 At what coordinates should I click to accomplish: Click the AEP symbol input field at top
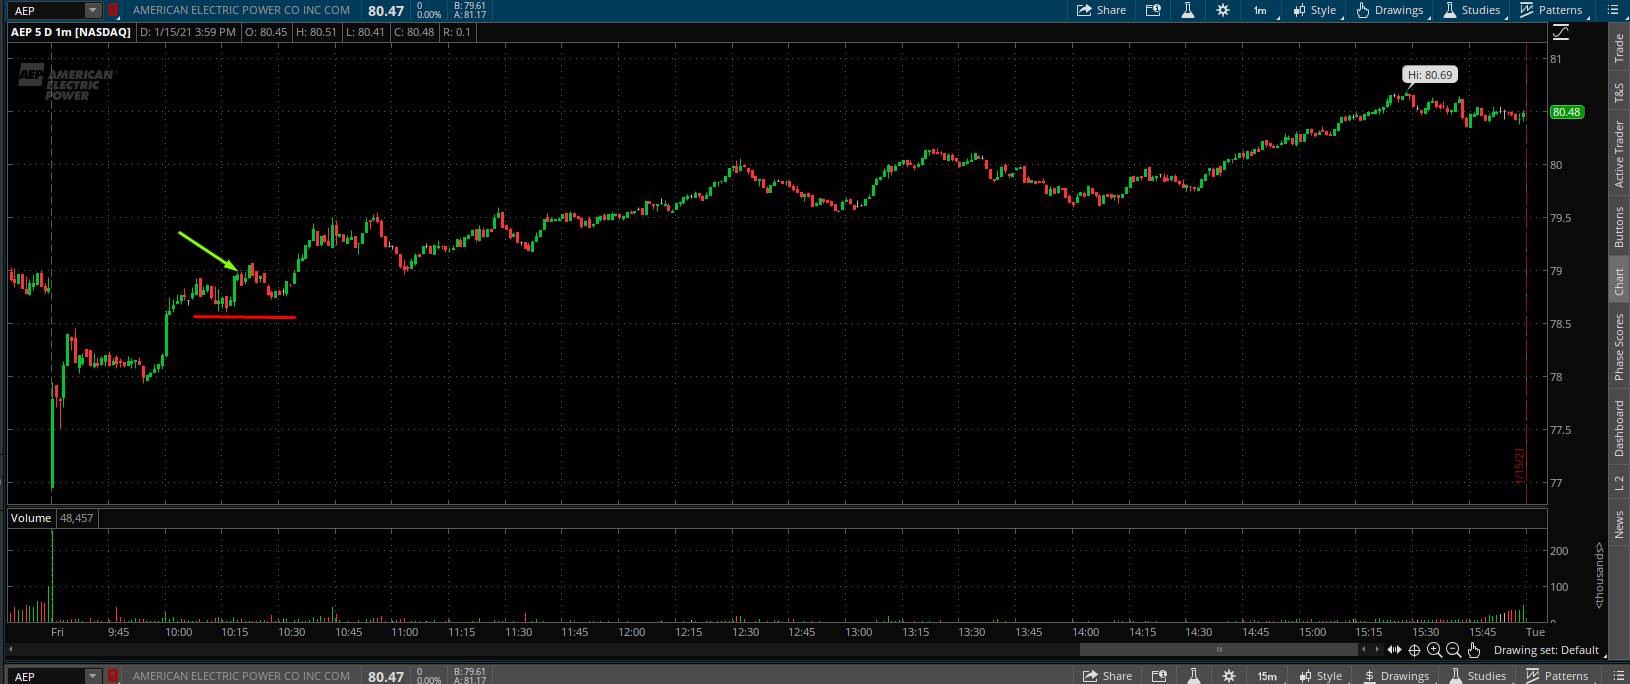[x=46, y=10]
